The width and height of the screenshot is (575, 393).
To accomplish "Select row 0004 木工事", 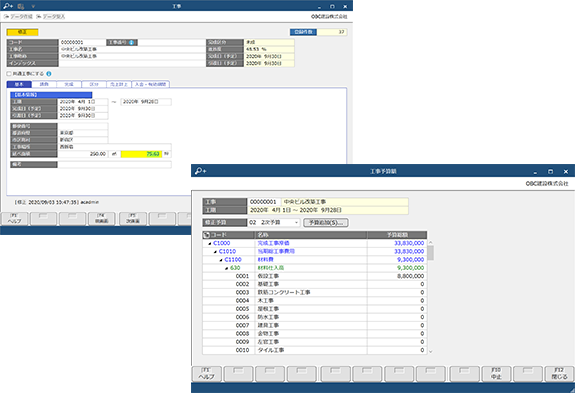I will click(315, 301).
